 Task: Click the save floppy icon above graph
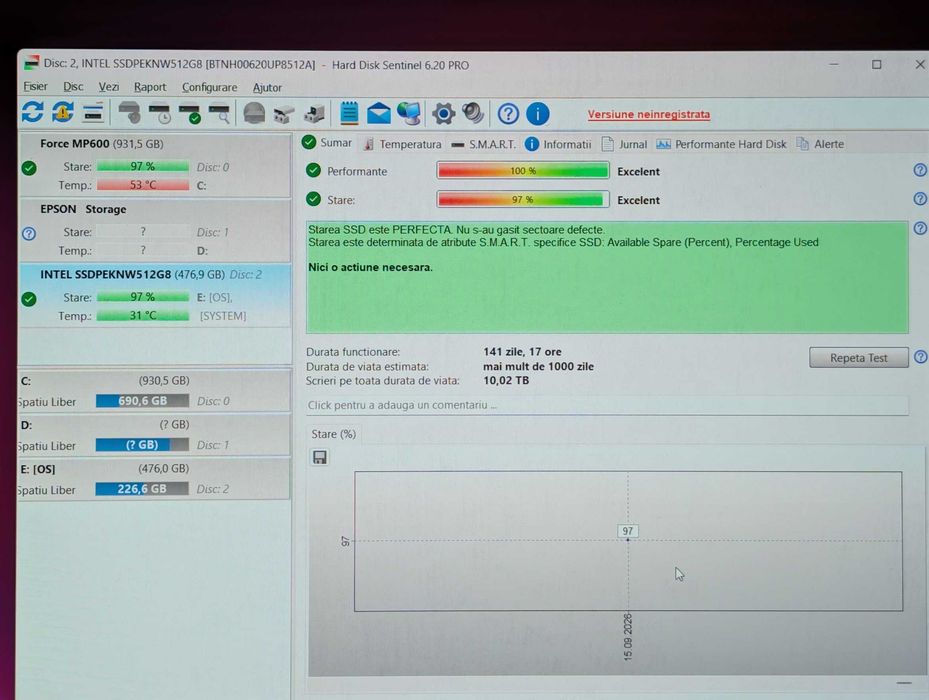point(320,457)
